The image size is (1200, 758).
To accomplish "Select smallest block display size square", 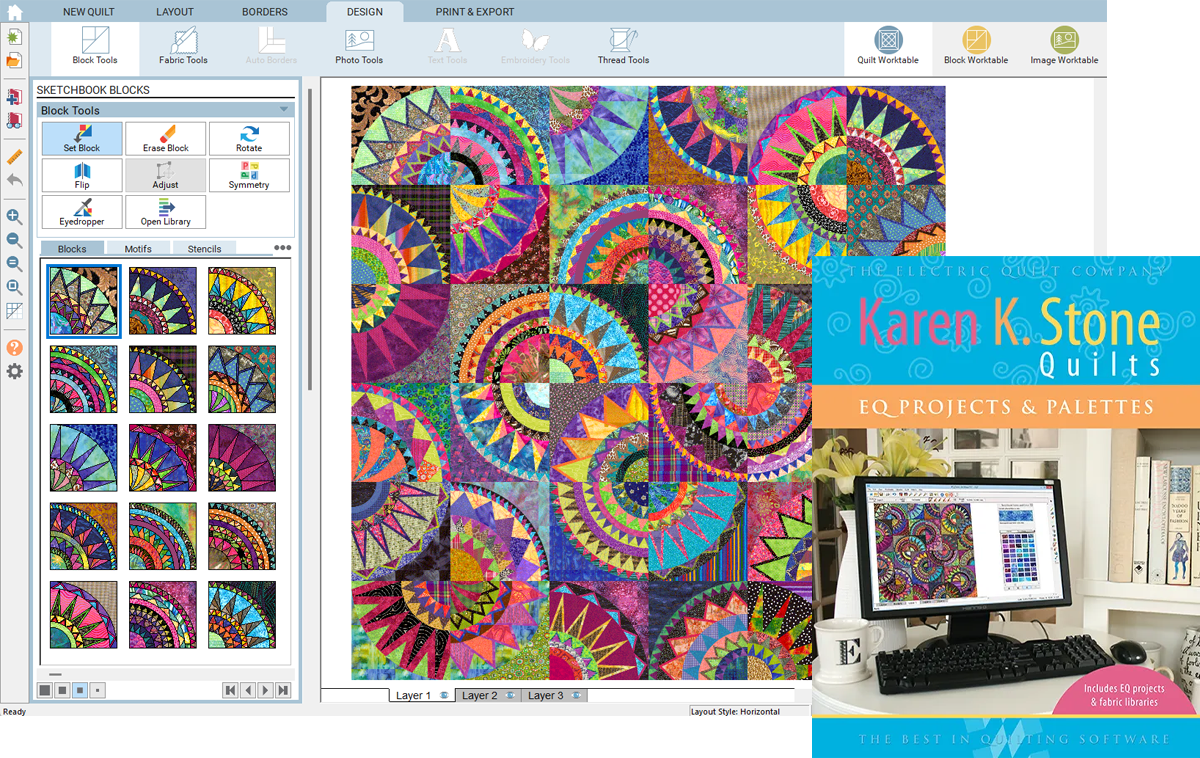I will (x=97, y=690).
